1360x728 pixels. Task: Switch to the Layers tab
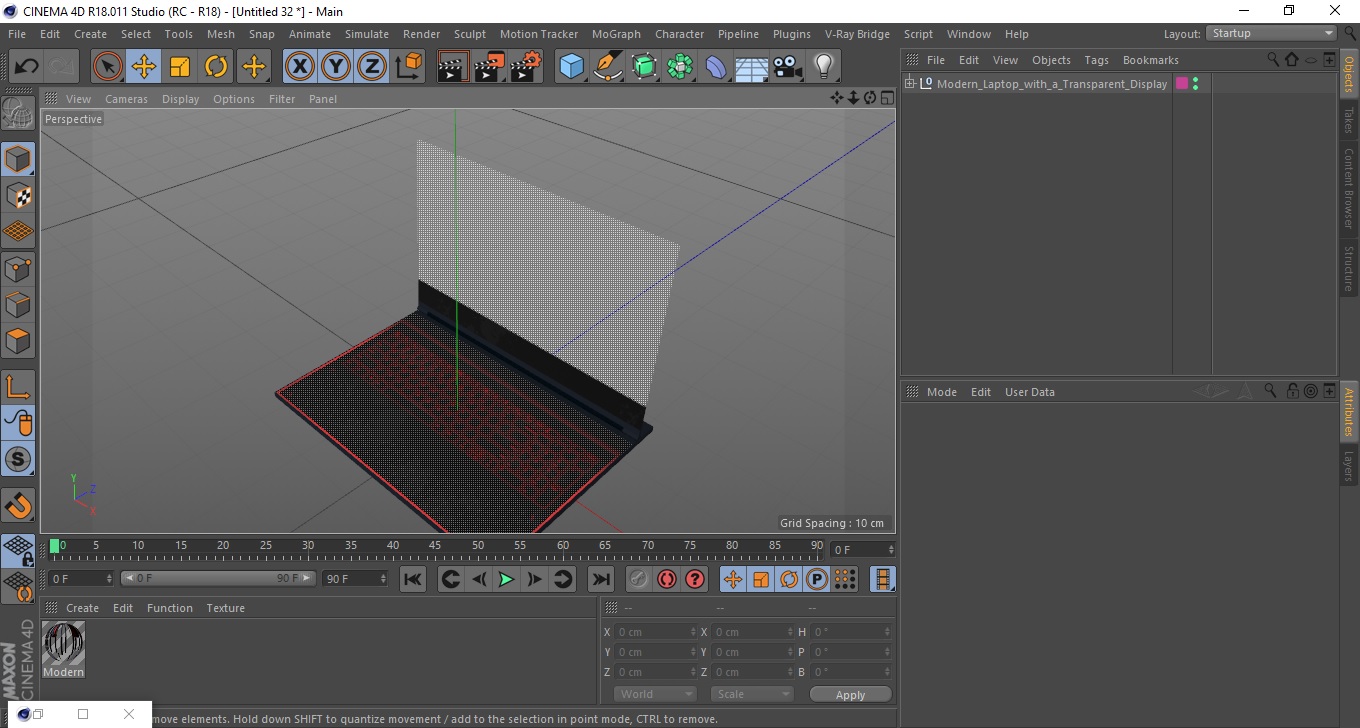1349,465
